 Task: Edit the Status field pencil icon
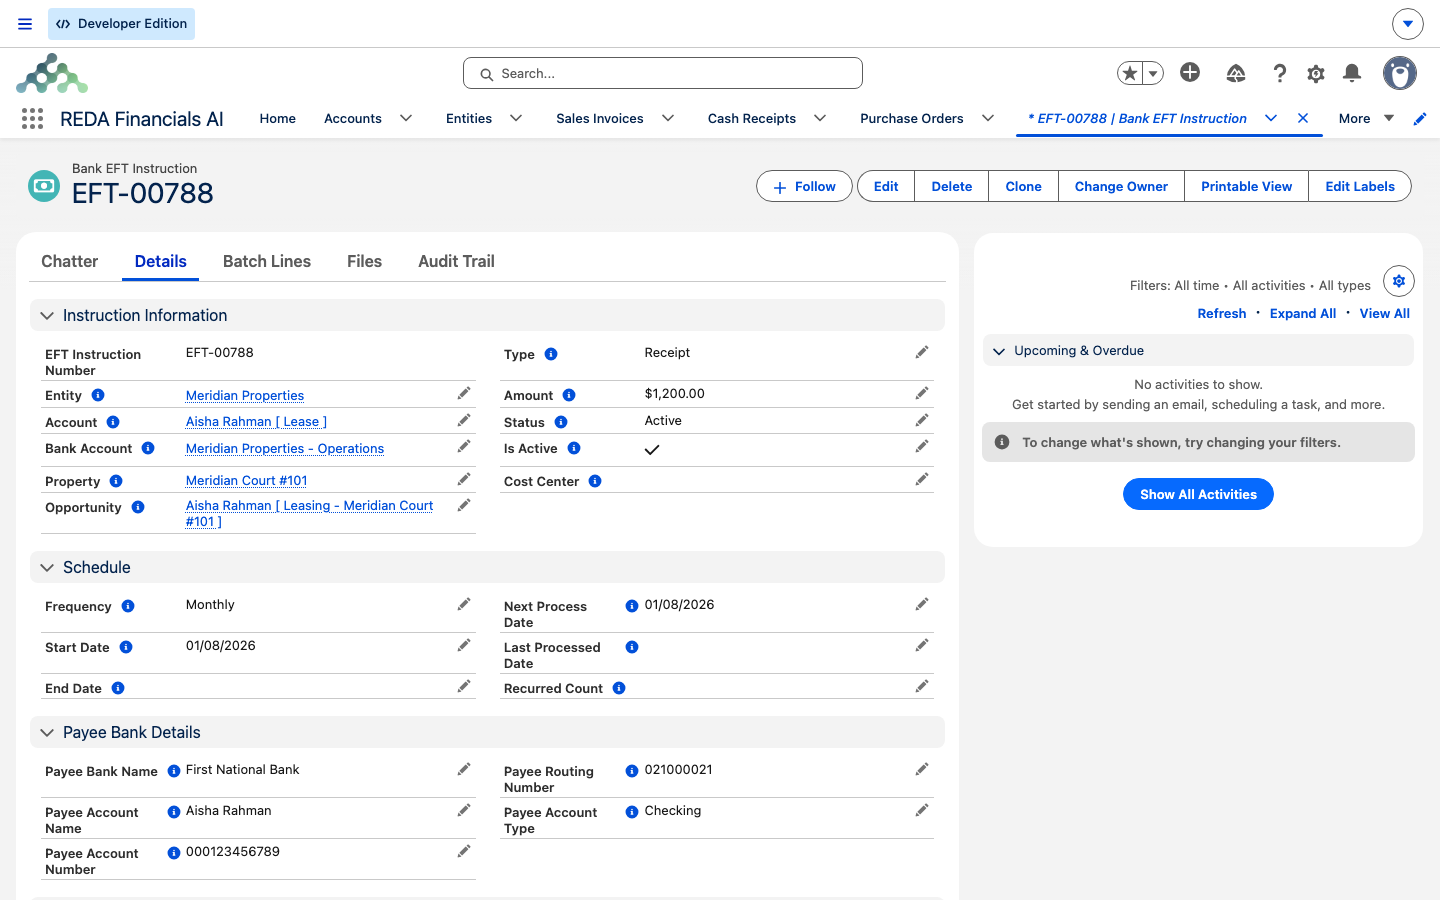(x=922, y=420)
